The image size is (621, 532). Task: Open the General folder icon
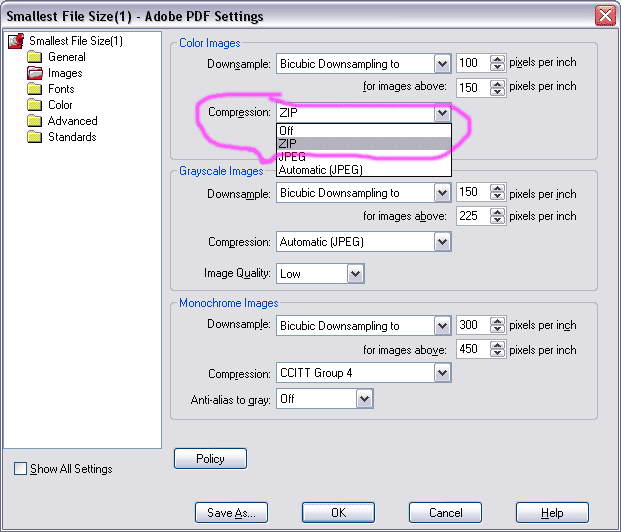tap(35, 57)
